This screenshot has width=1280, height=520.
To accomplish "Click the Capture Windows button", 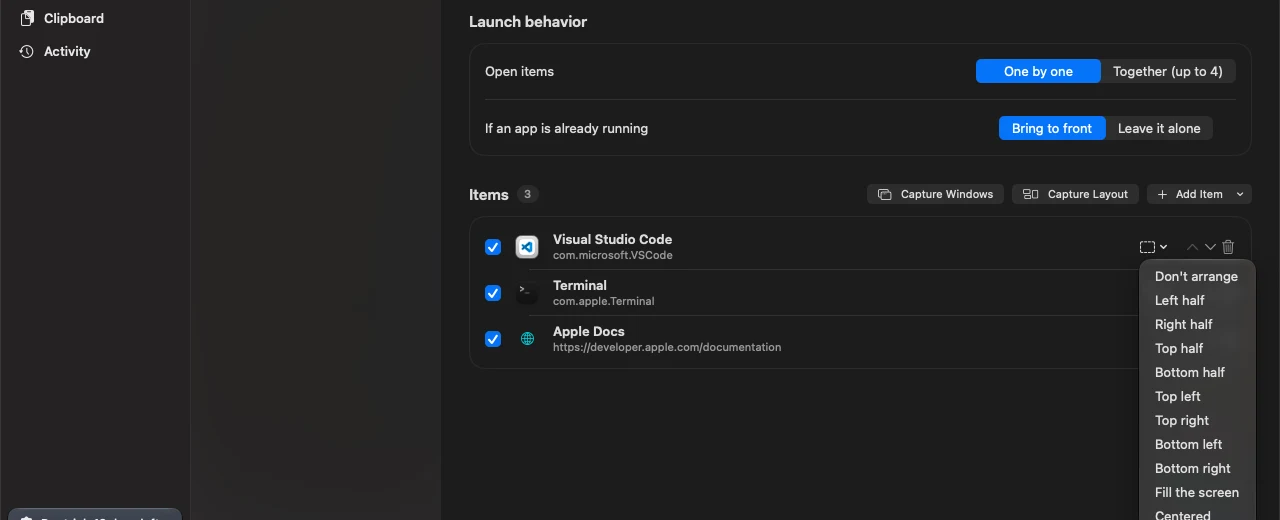I will (936, 194).
